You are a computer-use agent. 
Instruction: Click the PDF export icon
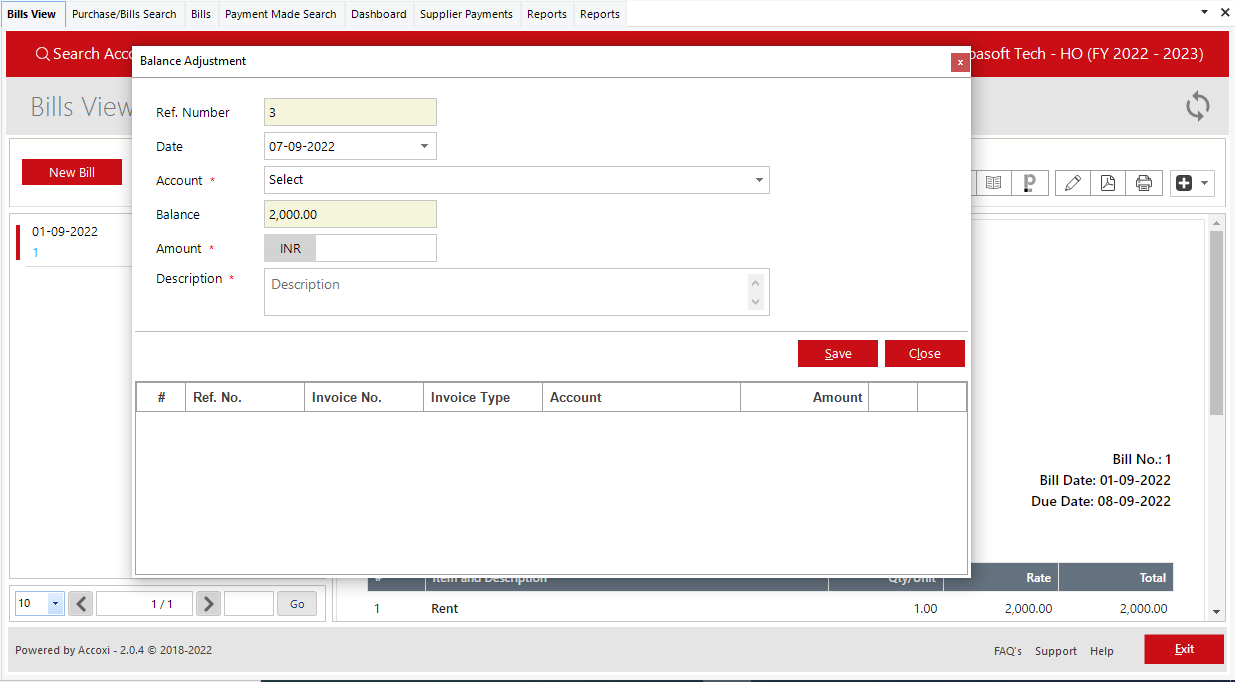click(x=1107, y=183)
